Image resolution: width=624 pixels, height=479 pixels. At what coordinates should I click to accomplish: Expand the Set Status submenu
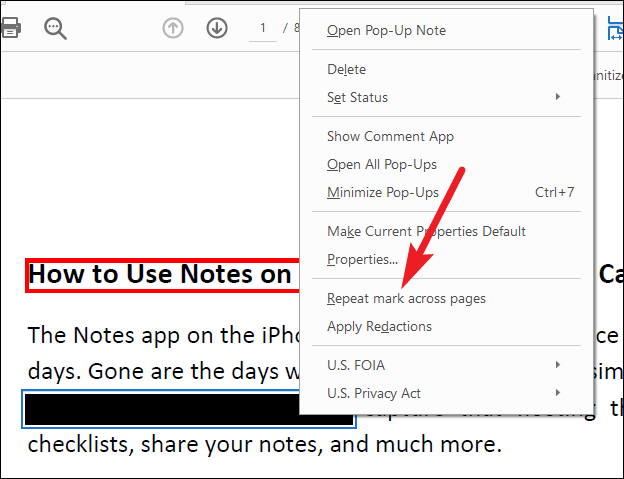(447, 97)
